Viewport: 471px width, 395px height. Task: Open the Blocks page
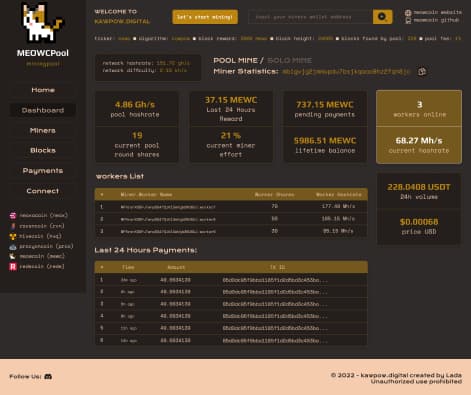click(43, 150)
